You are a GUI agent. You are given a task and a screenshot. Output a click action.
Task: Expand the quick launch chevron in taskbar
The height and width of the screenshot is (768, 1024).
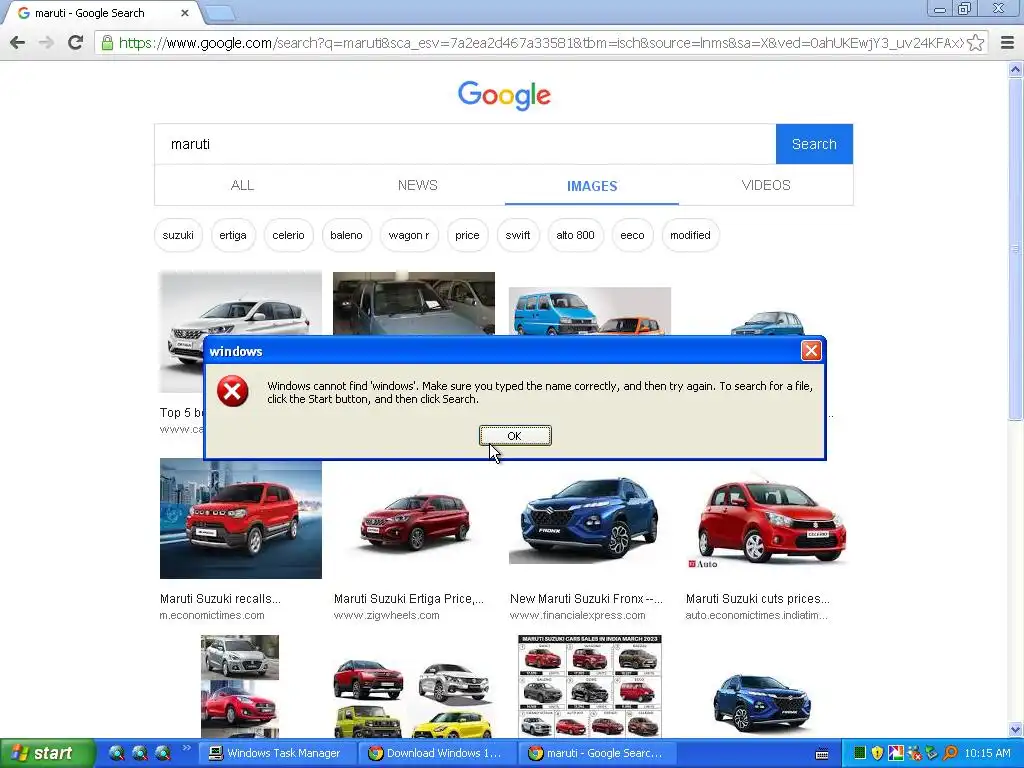coord(187,748)
